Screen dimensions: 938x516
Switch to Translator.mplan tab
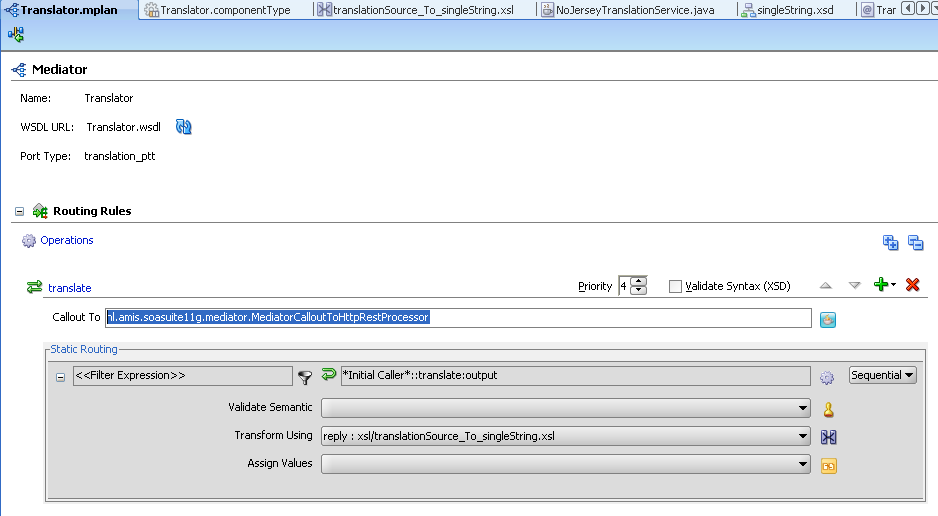pyautogui.click(x=69, y=10)
